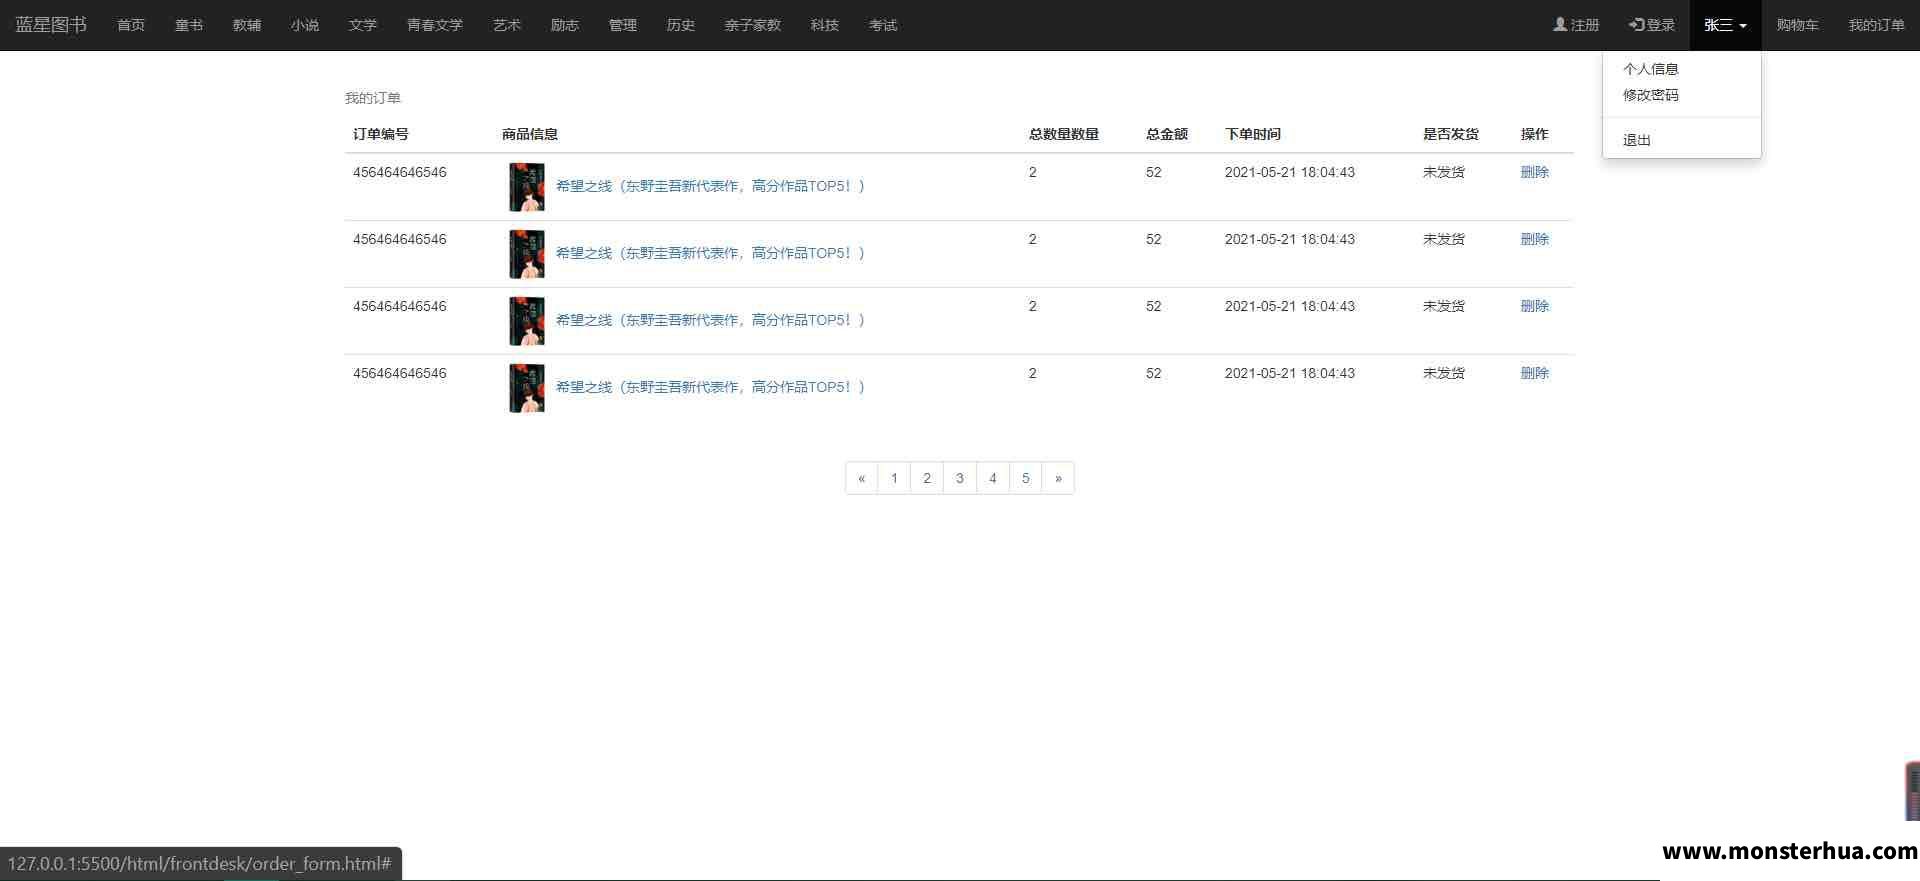Viewport: 1920px width, 881px height.
Task: Open the 艺术 category
Action: click(507, 25)
